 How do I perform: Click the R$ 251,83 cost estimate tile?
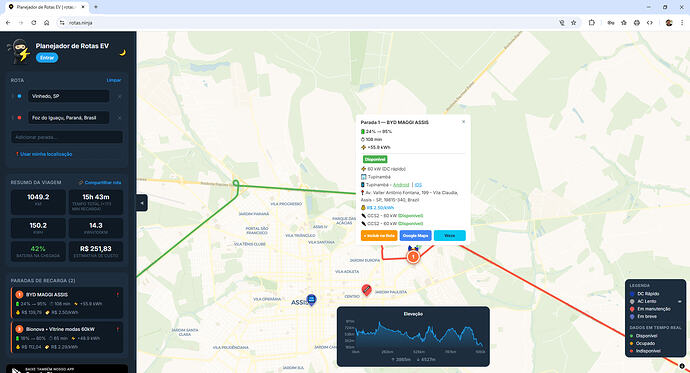click(x=96, y=251)
